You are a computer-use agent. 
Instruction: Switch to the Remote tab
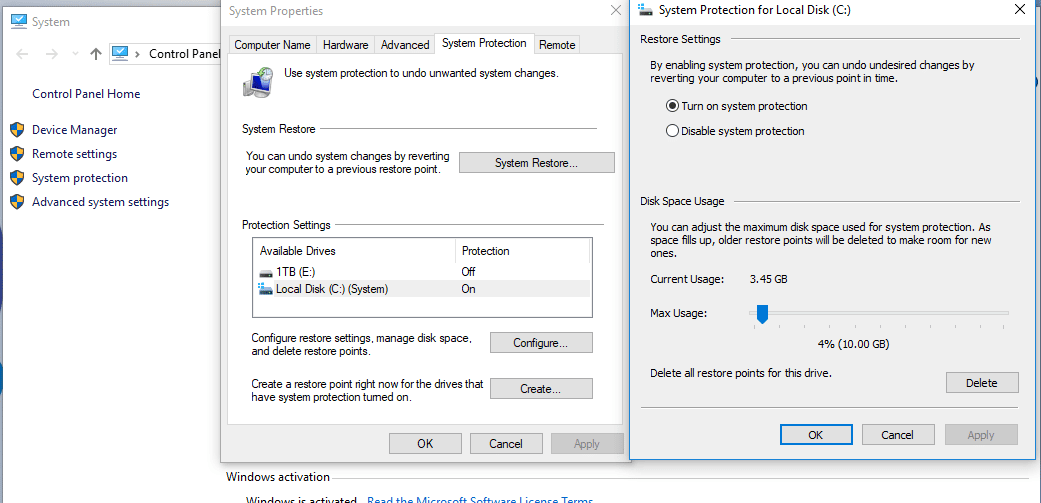click(x=557, y=45)
